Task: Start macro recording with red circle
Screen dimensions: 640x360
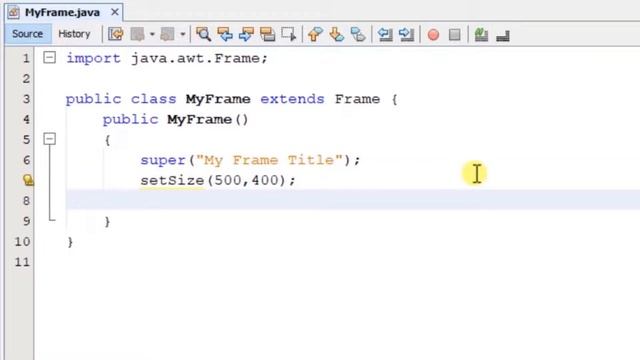Action: 433,35
